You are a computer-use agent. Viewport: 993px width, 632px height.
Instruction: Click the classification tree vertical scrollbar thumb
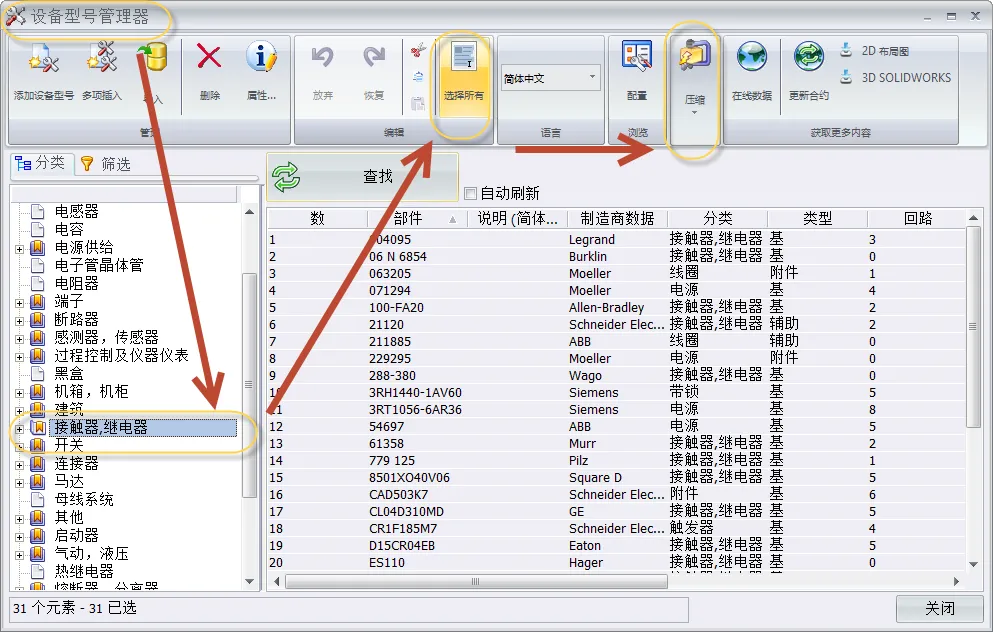(249, 385)
